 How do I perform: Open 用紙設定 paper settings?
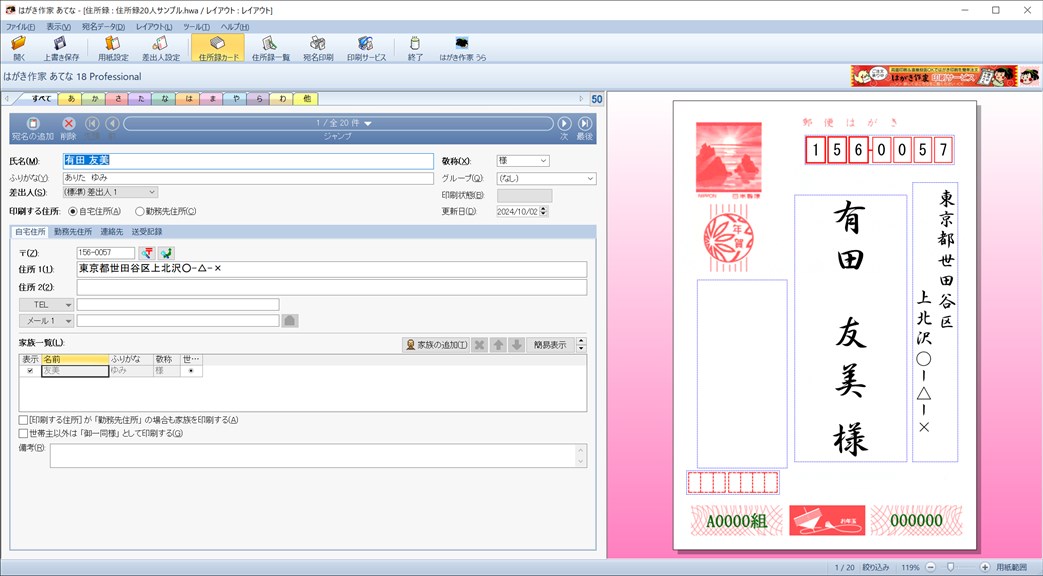[113, 48]
